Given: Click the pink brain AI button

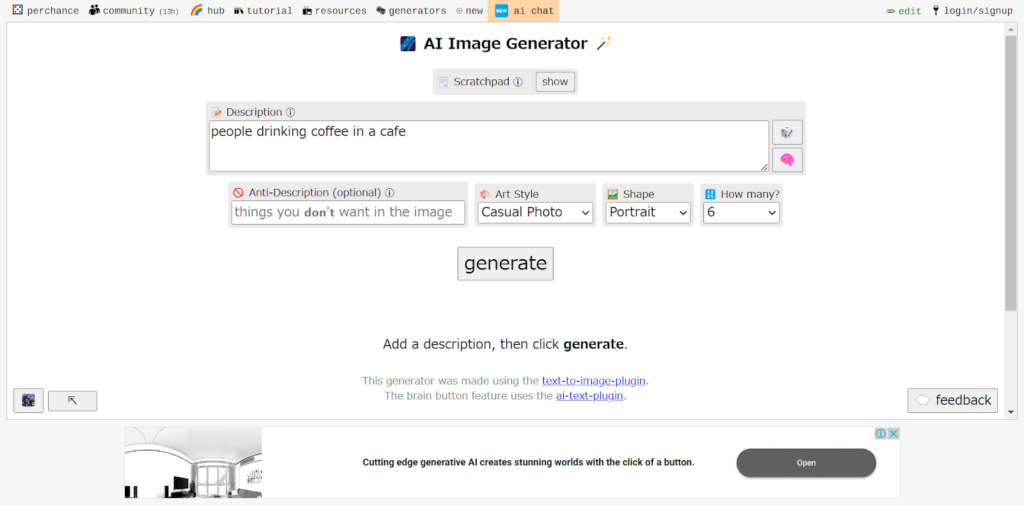Looking at the screenshot, I should tap(787, 160).
